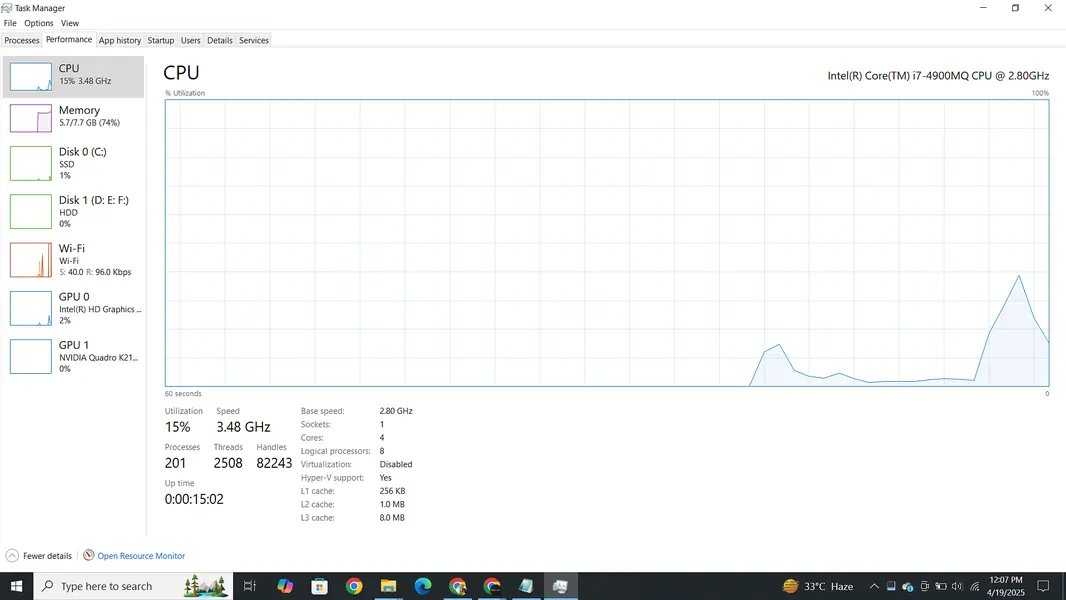
Task: Click the Open Resource Monitor link
Action: click(140, 556)
